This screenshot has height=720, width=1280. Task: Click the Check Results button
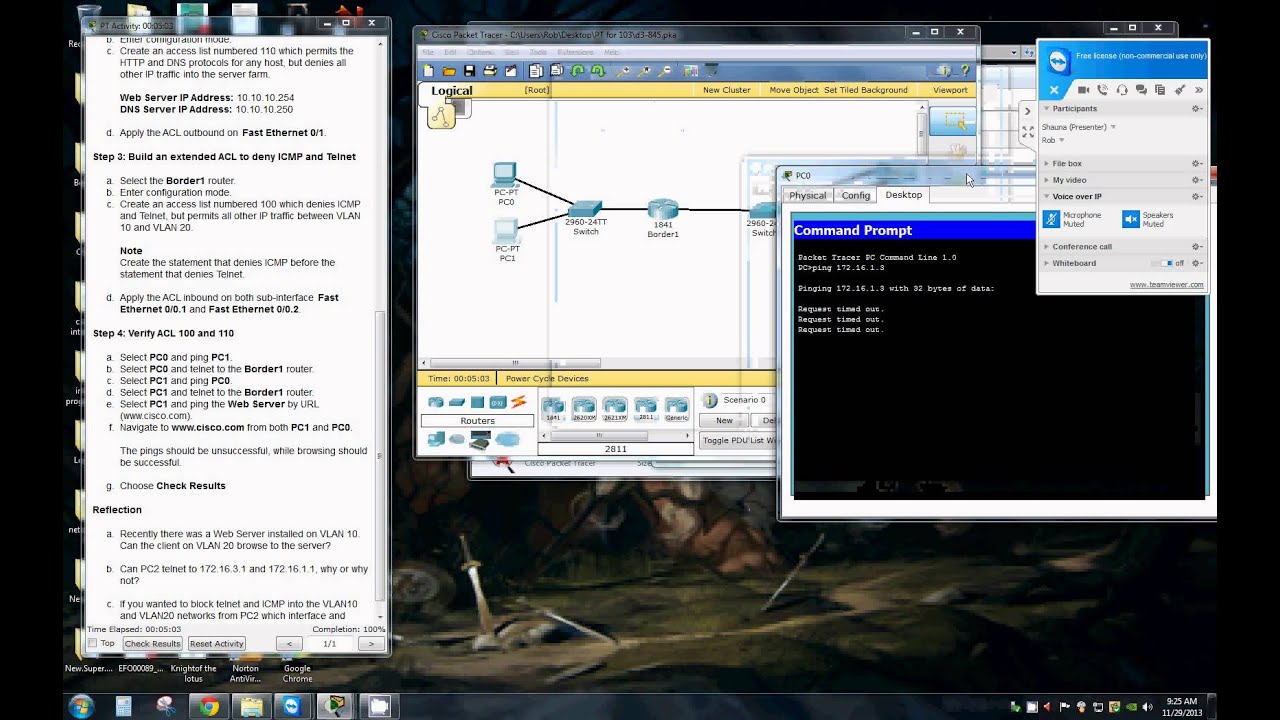[x=152, y=644]
